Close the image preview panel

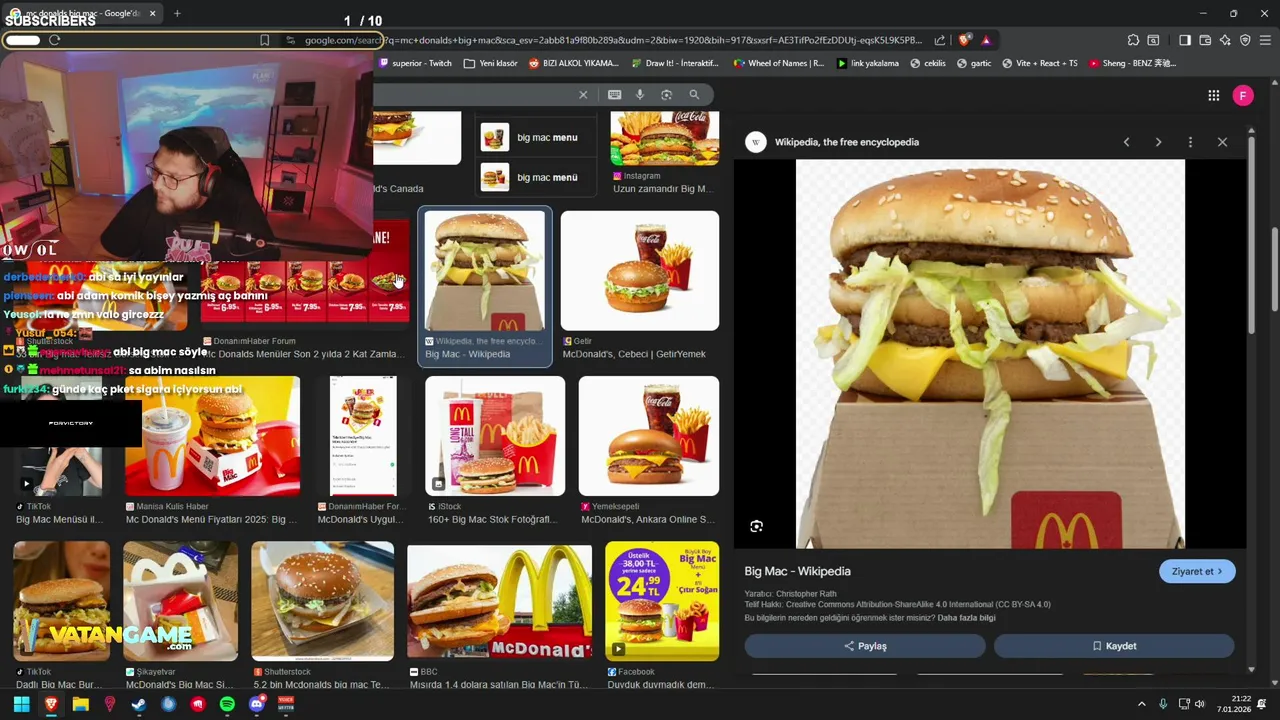pos(1222,142)
